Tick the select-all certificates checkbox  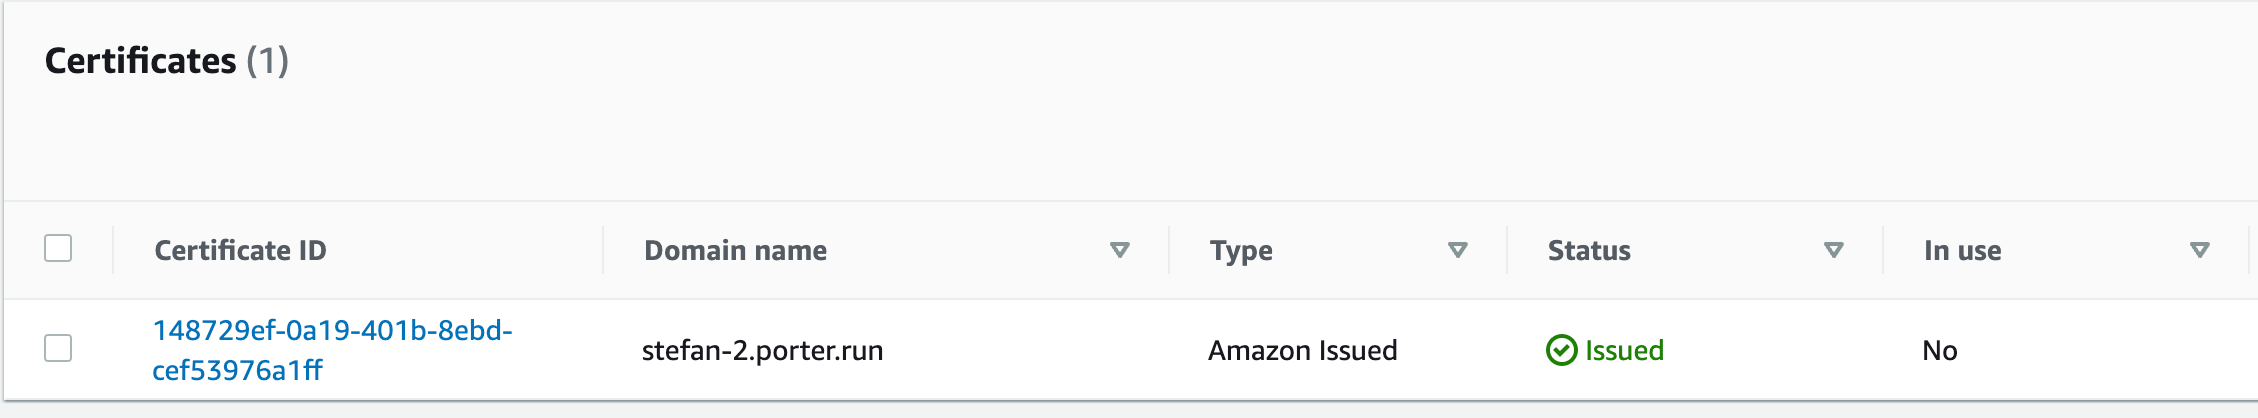coord(58,248)
